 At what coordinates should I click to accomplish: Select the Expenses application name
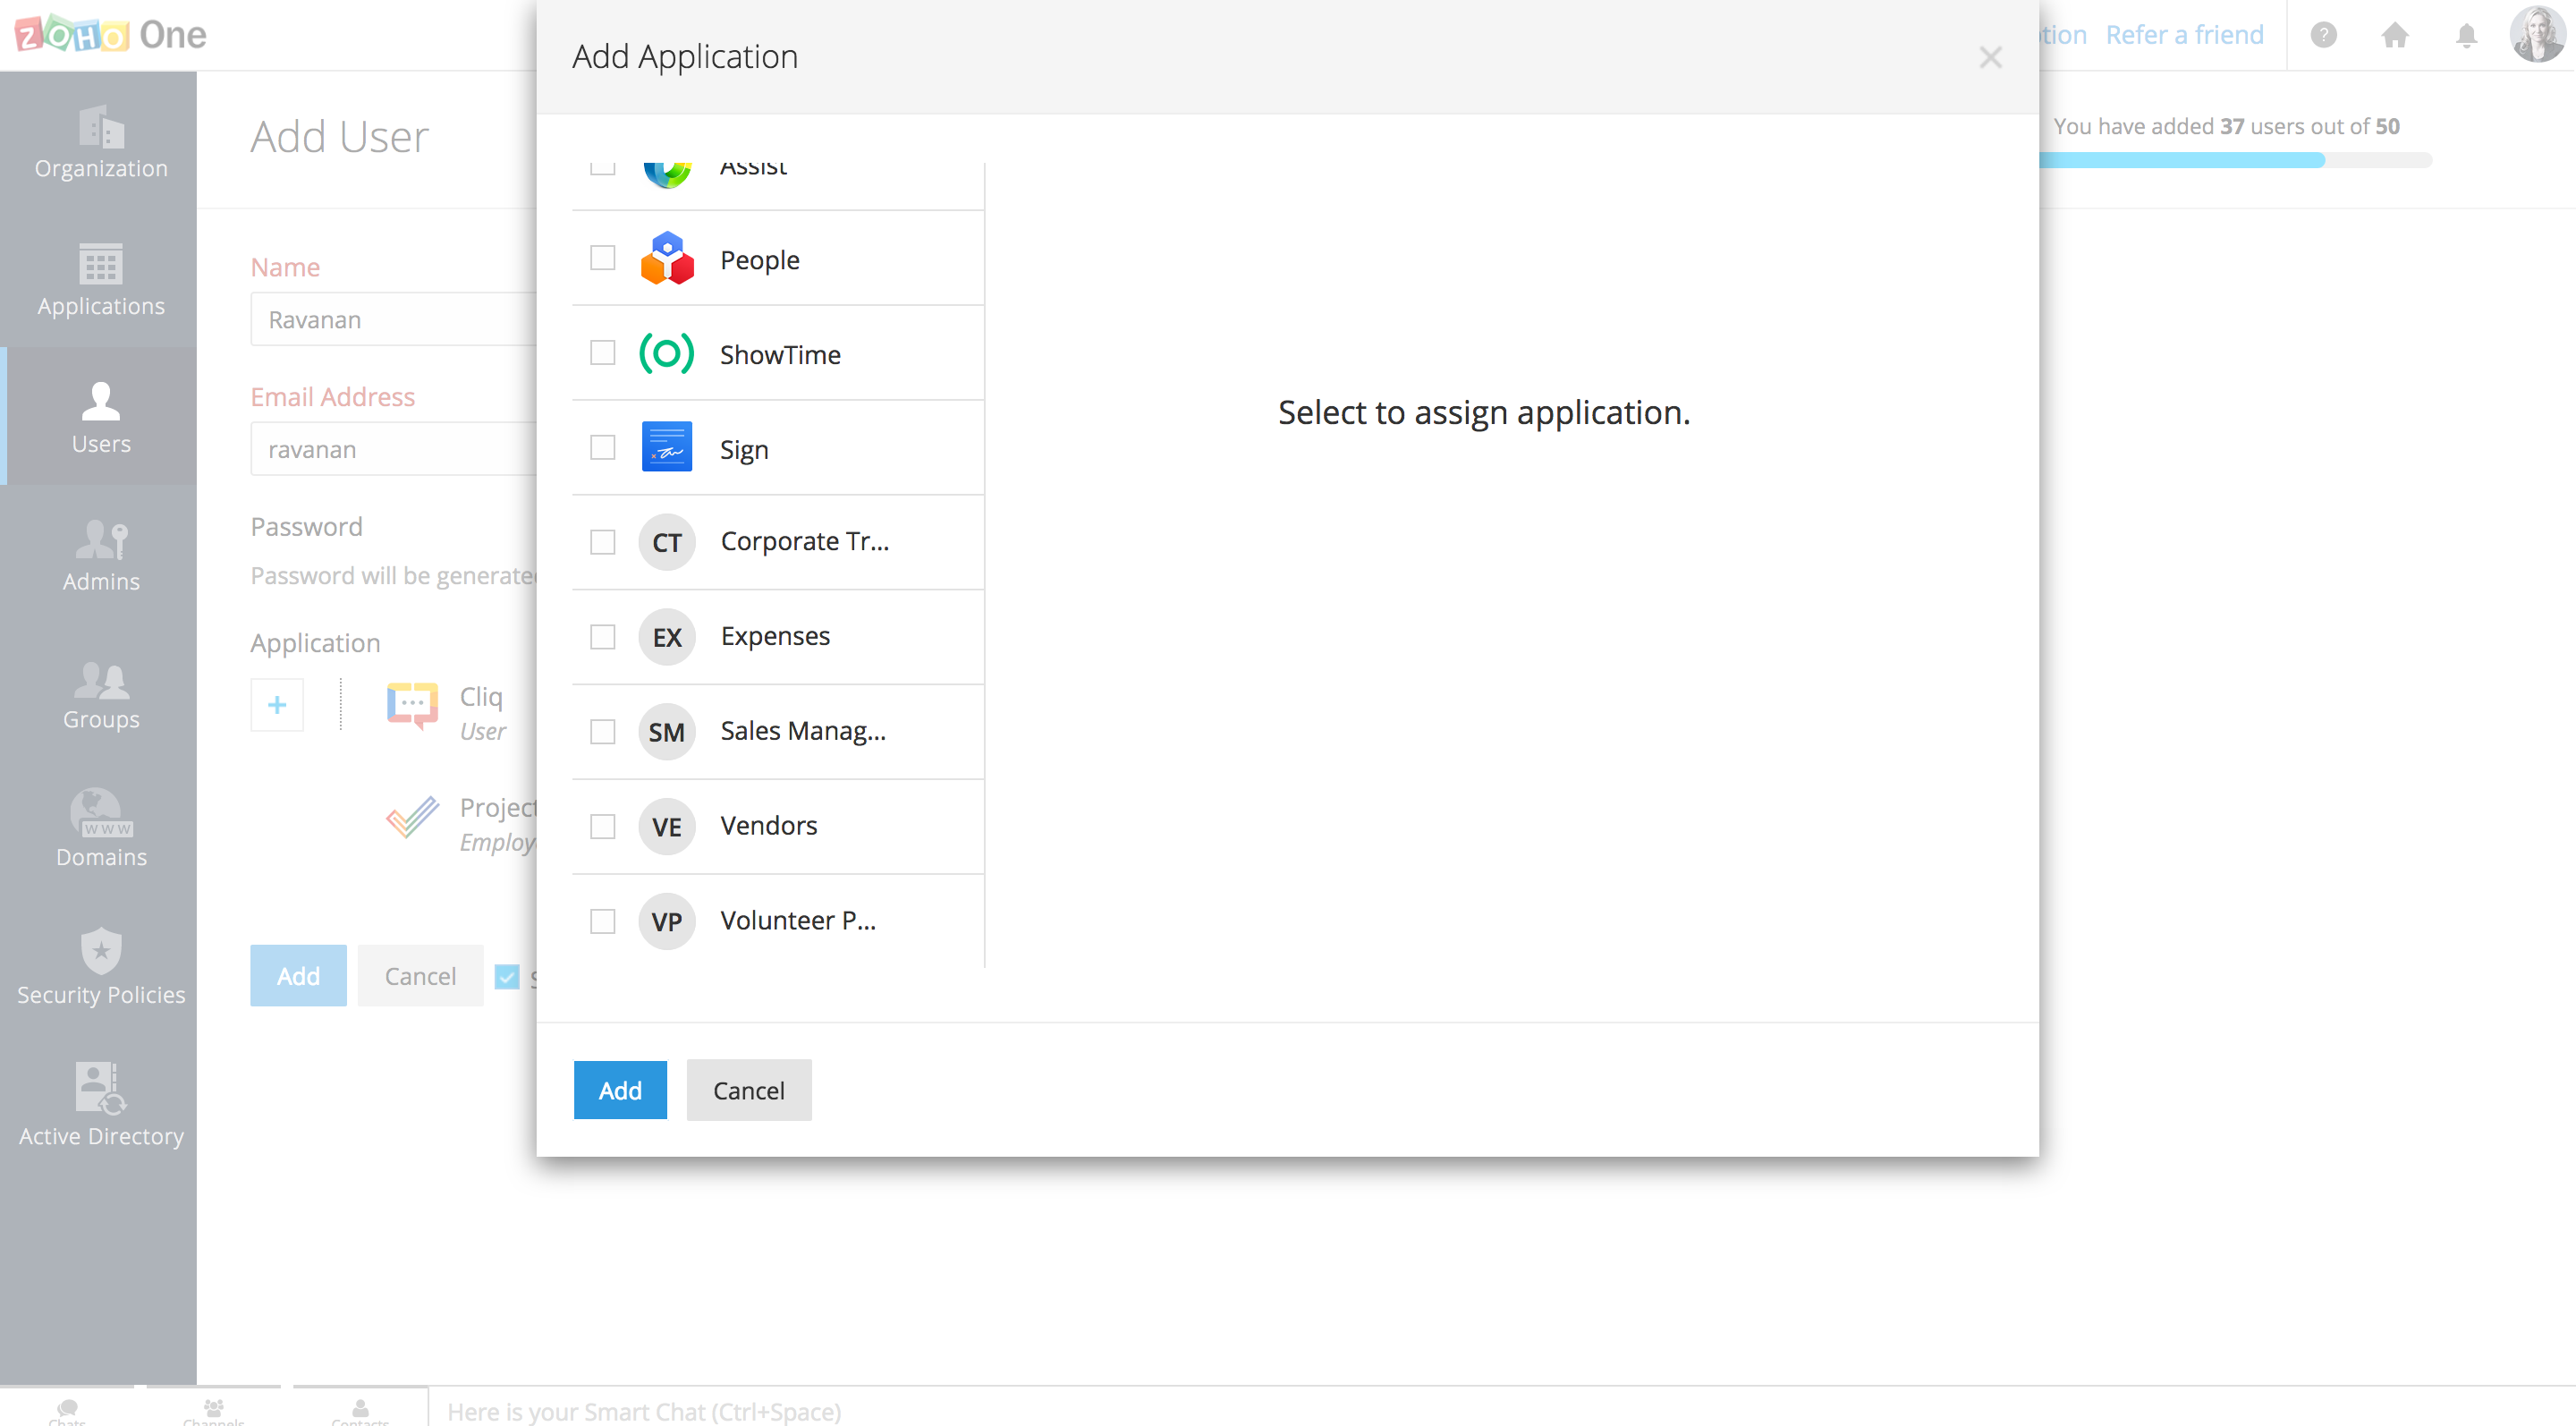click(x=775, y=636)
